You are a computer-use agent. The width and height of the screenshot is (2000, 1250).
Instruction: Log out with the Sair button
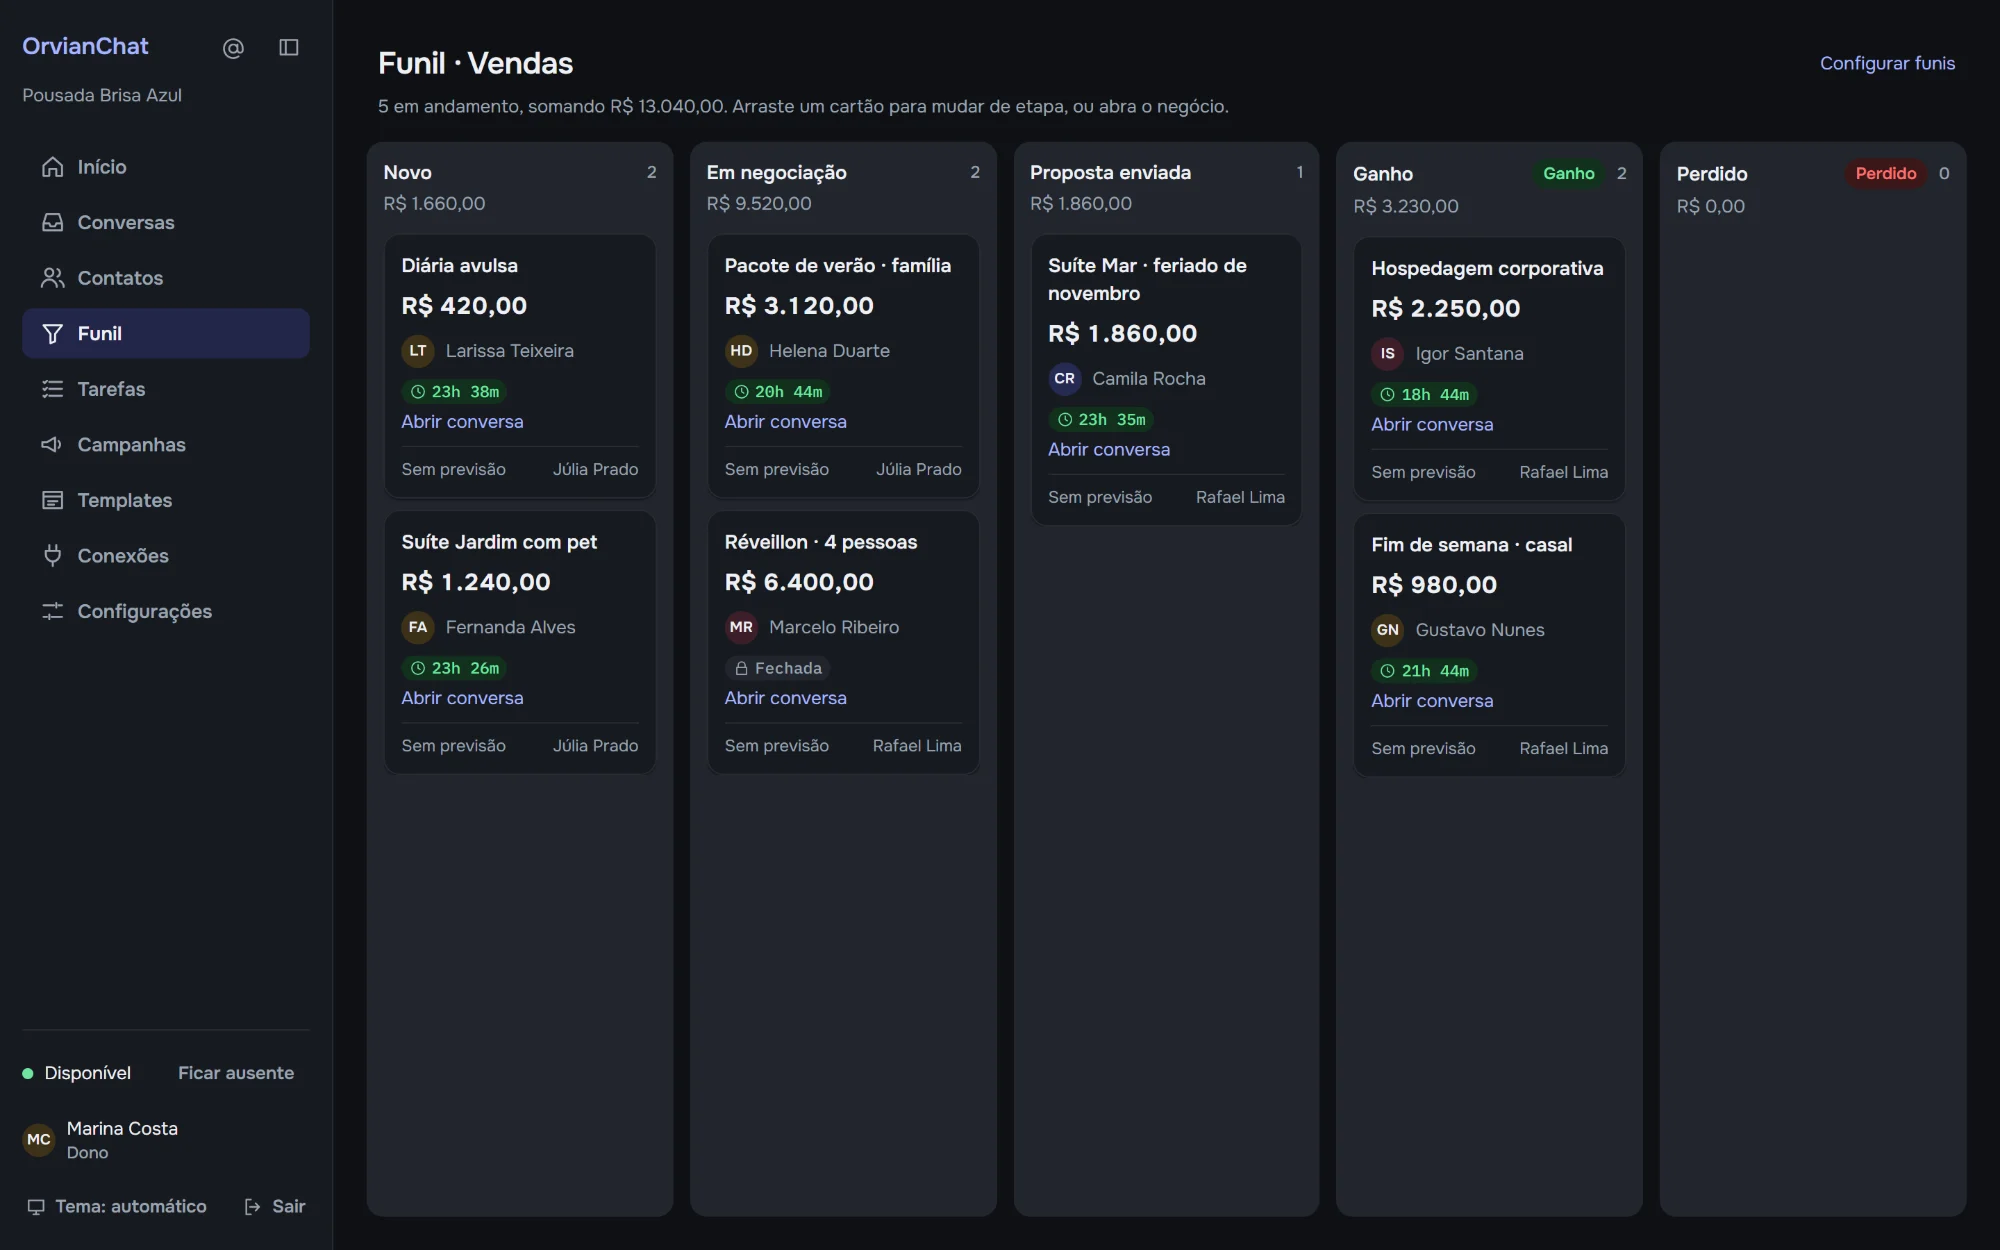(x=275, y=1207)
